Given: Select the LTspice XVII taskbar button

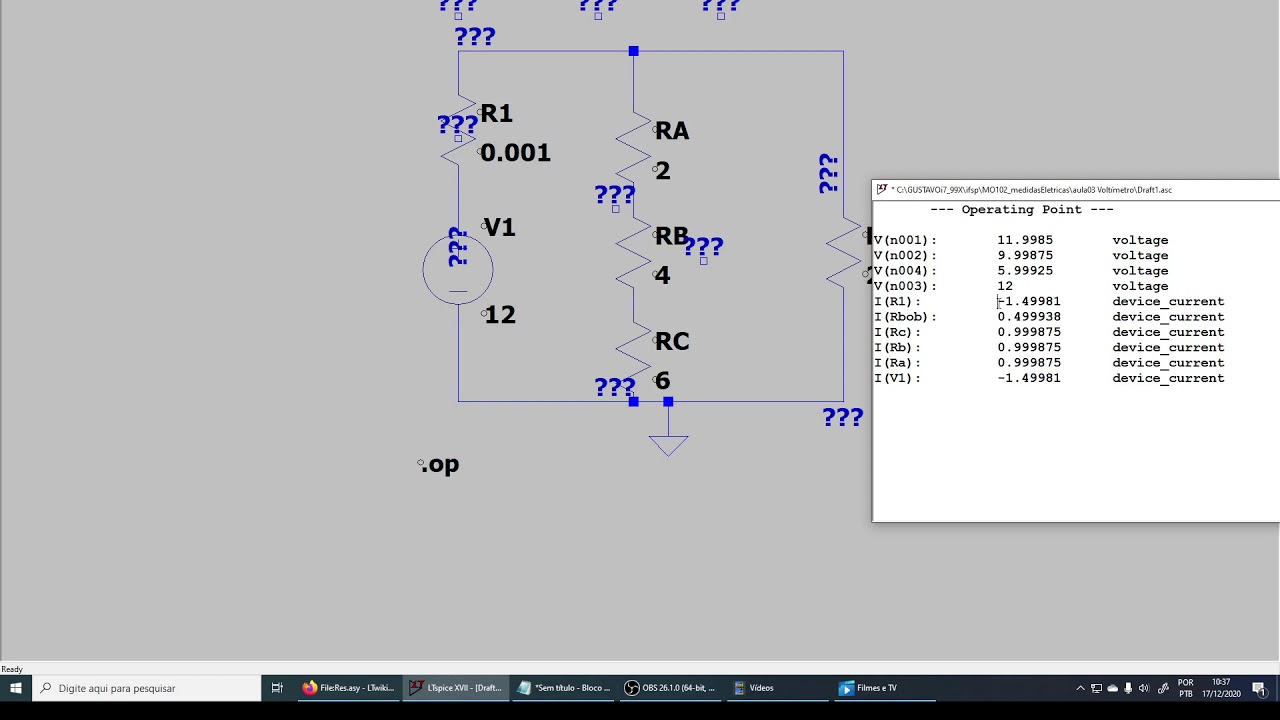Looking at the screenshot, I should point(455,688).
